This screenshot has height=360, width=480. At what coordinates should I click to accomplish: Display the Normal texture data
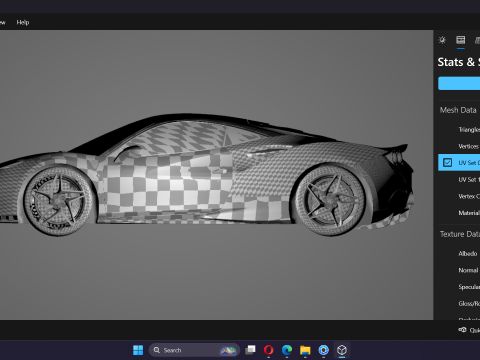(x=468, y=270)
